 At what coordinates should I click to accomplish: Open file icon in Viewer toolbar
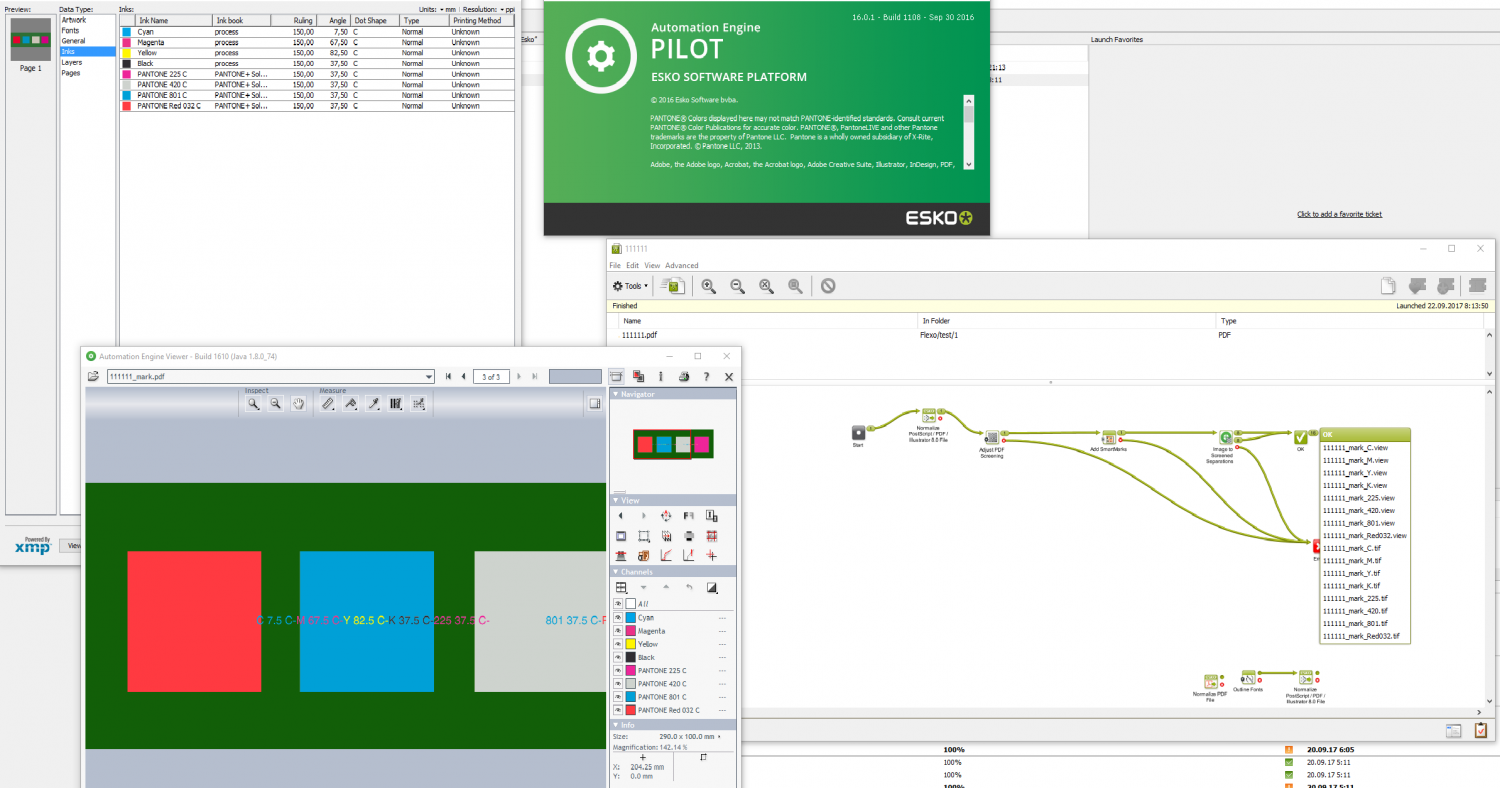pyautogui.click(x=93, y=377)
